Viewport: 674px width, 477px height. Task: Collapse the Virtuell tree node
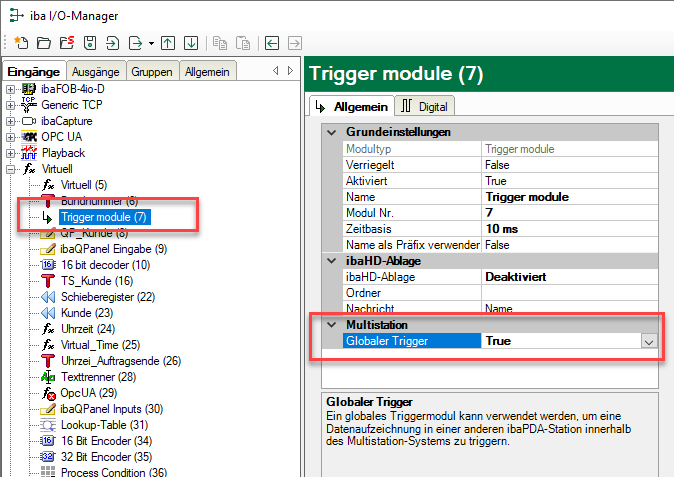point(11,169)
